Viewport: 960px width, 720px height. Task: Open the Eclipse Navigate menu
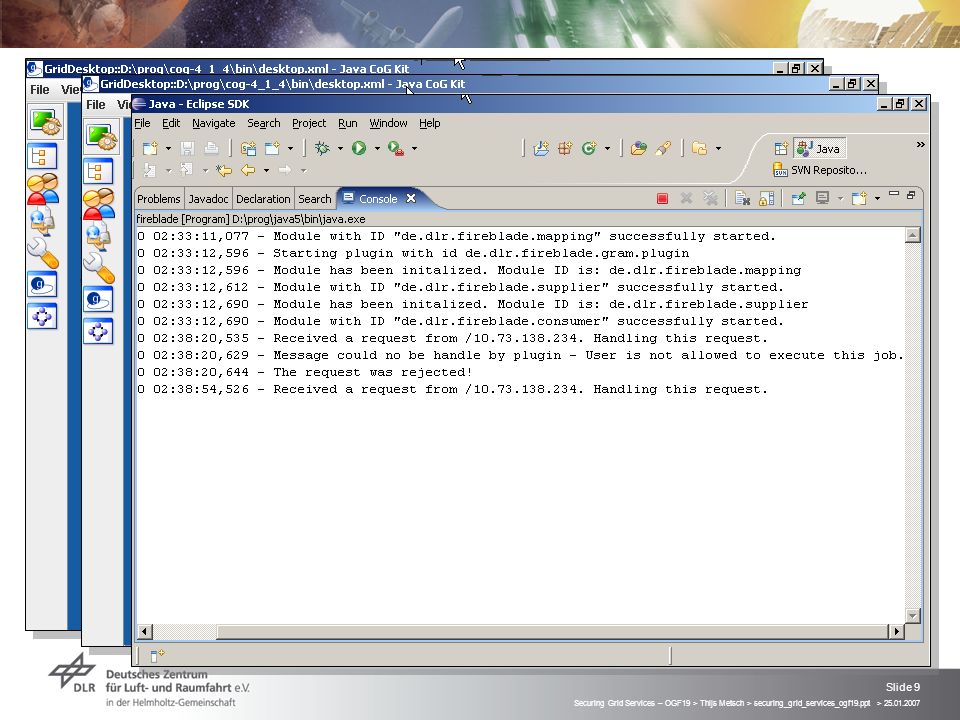[x=214, y=123]
